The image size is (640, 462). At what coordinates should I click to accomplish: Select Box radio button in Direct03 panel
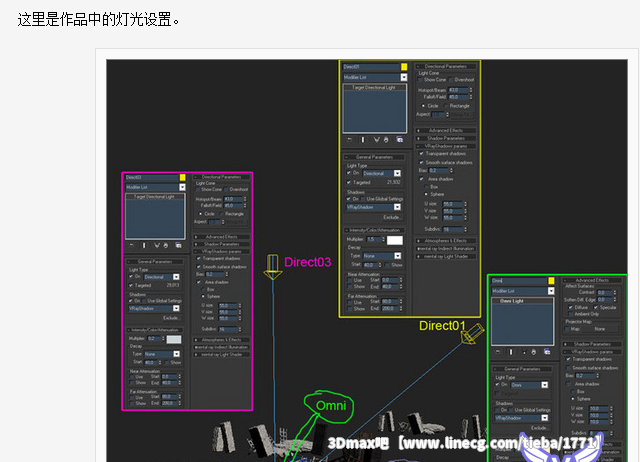pyautogui.click(x=203, y=289)
